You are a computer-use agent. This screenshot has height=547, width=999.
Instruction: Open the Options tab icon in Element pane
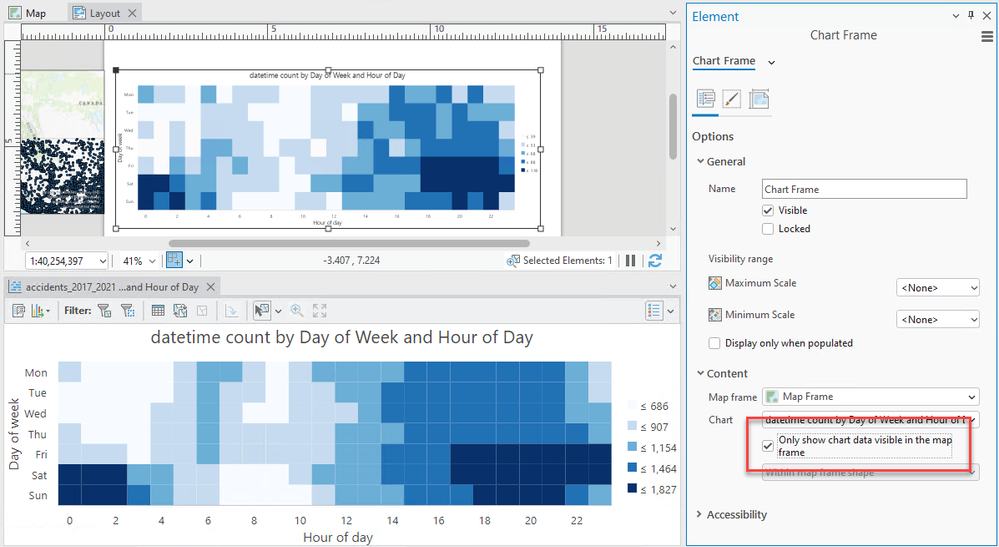(x=706, y=99)
